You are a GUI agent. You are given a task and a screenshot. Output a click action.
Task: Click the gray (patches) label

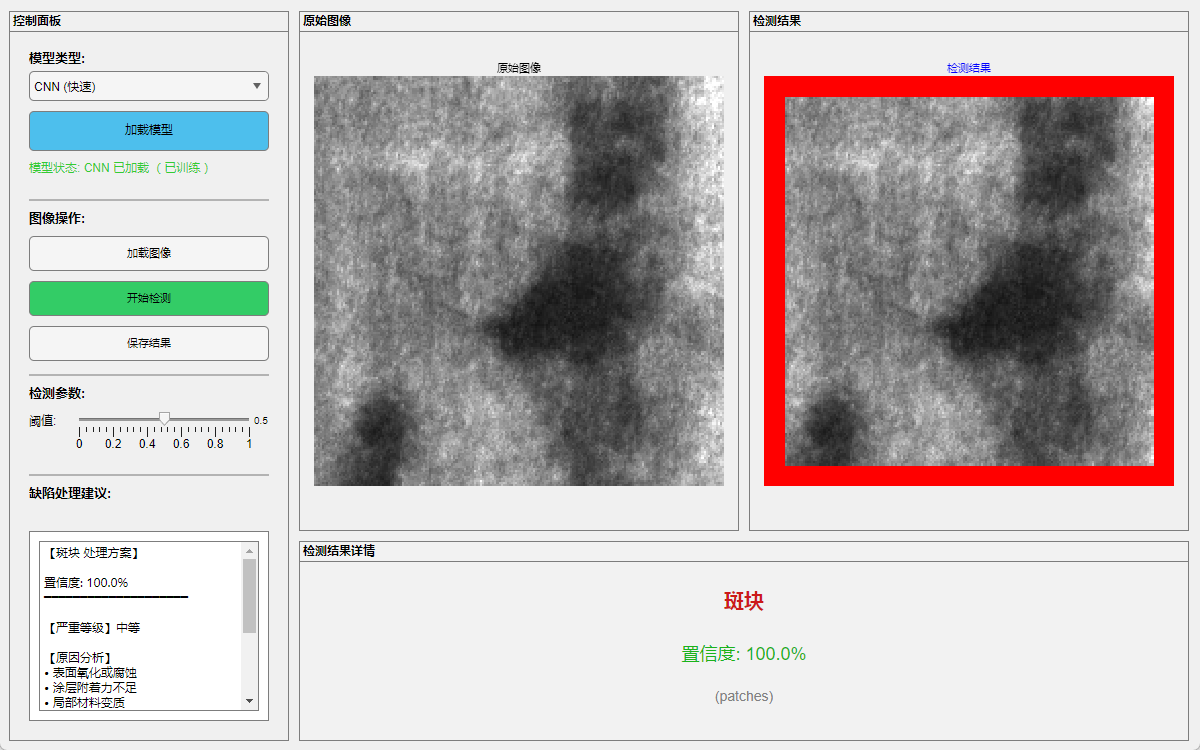[744, 696]
